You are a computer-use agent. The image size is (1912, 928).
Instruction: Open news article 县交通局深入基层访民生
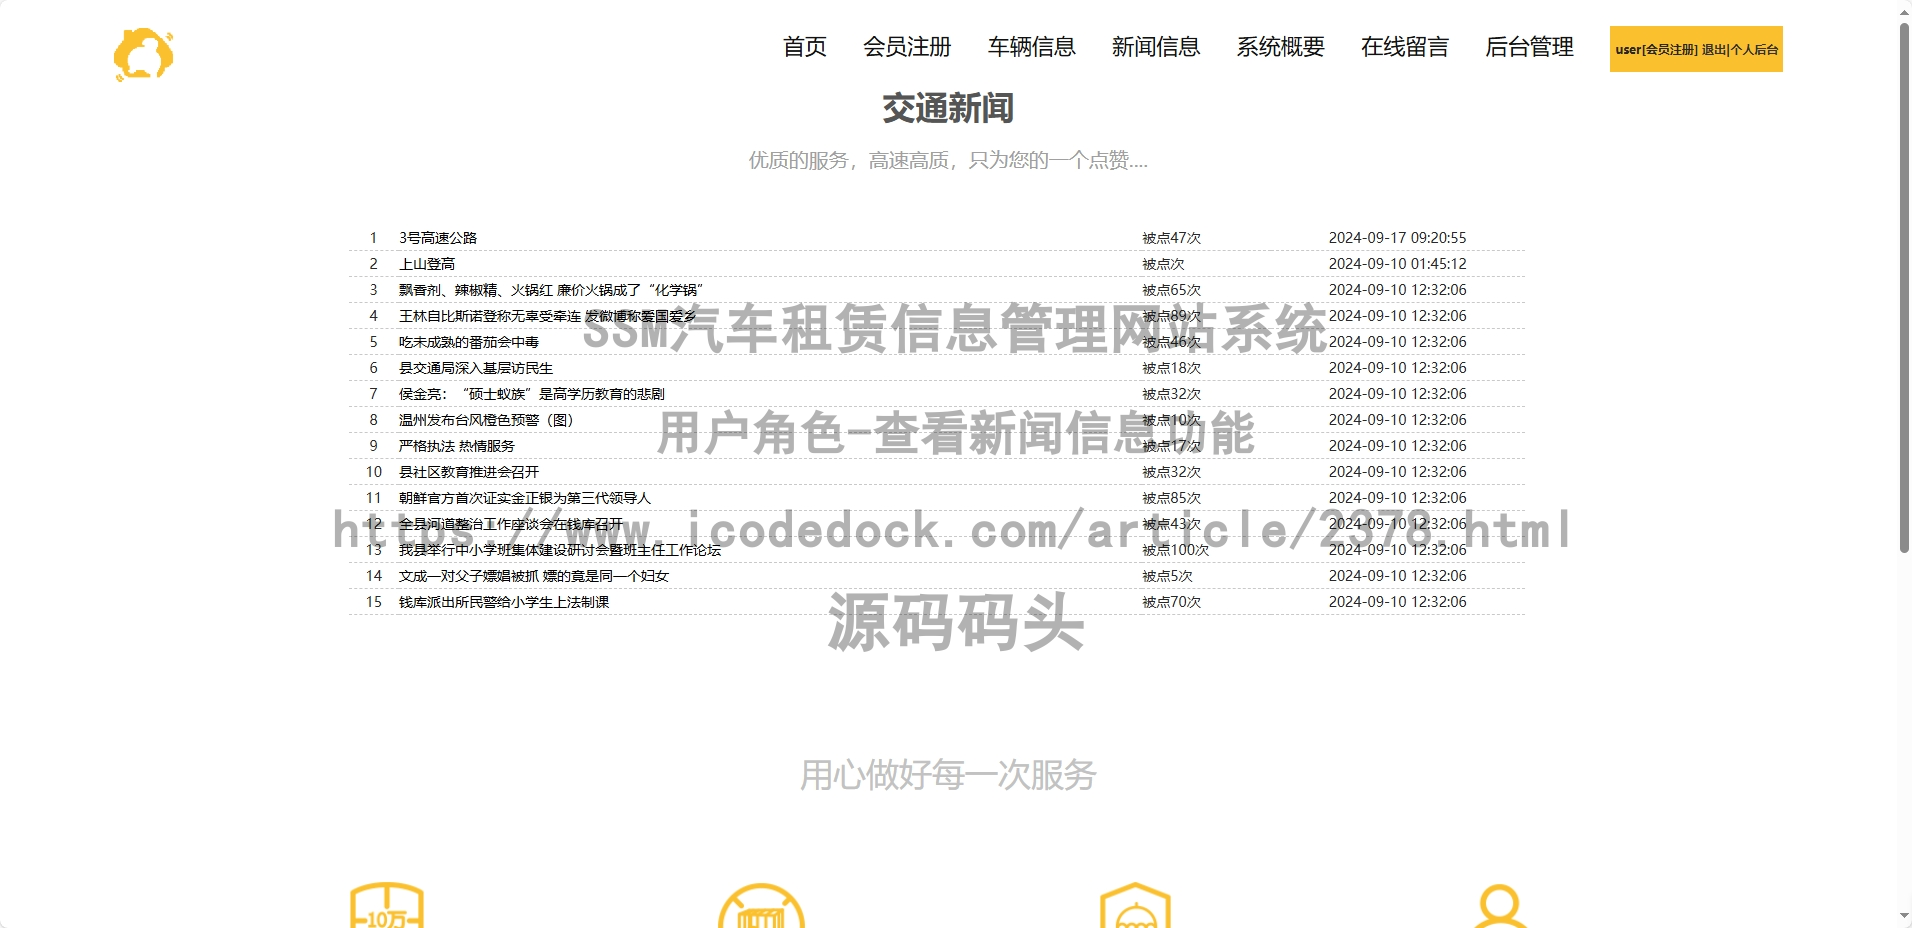pos(476,368)
